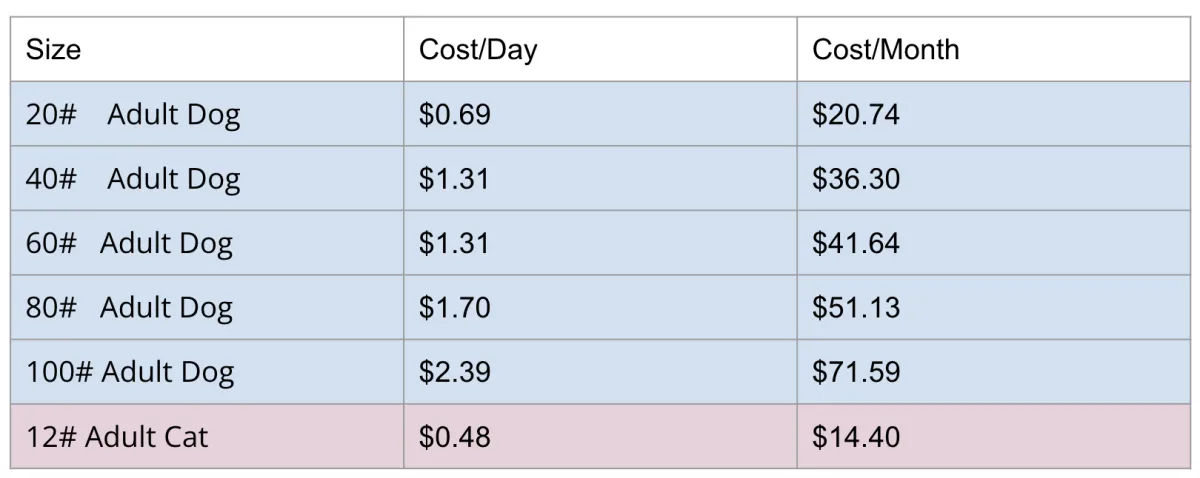Viewport: 1200px width, 478px height.
Task: Select the $0.69 cost per day cell
Action: pos(600,114)
